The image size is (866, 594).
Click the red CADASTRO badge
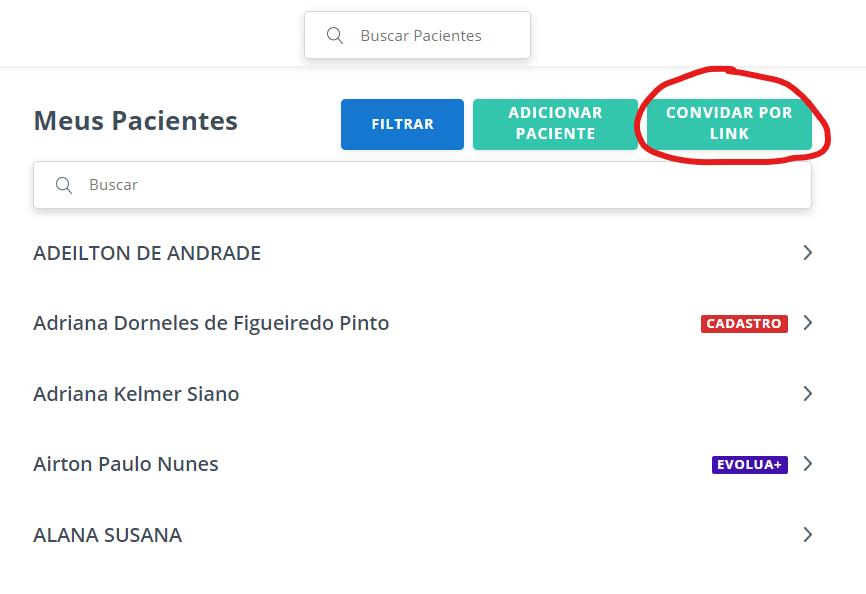[744, 323]
